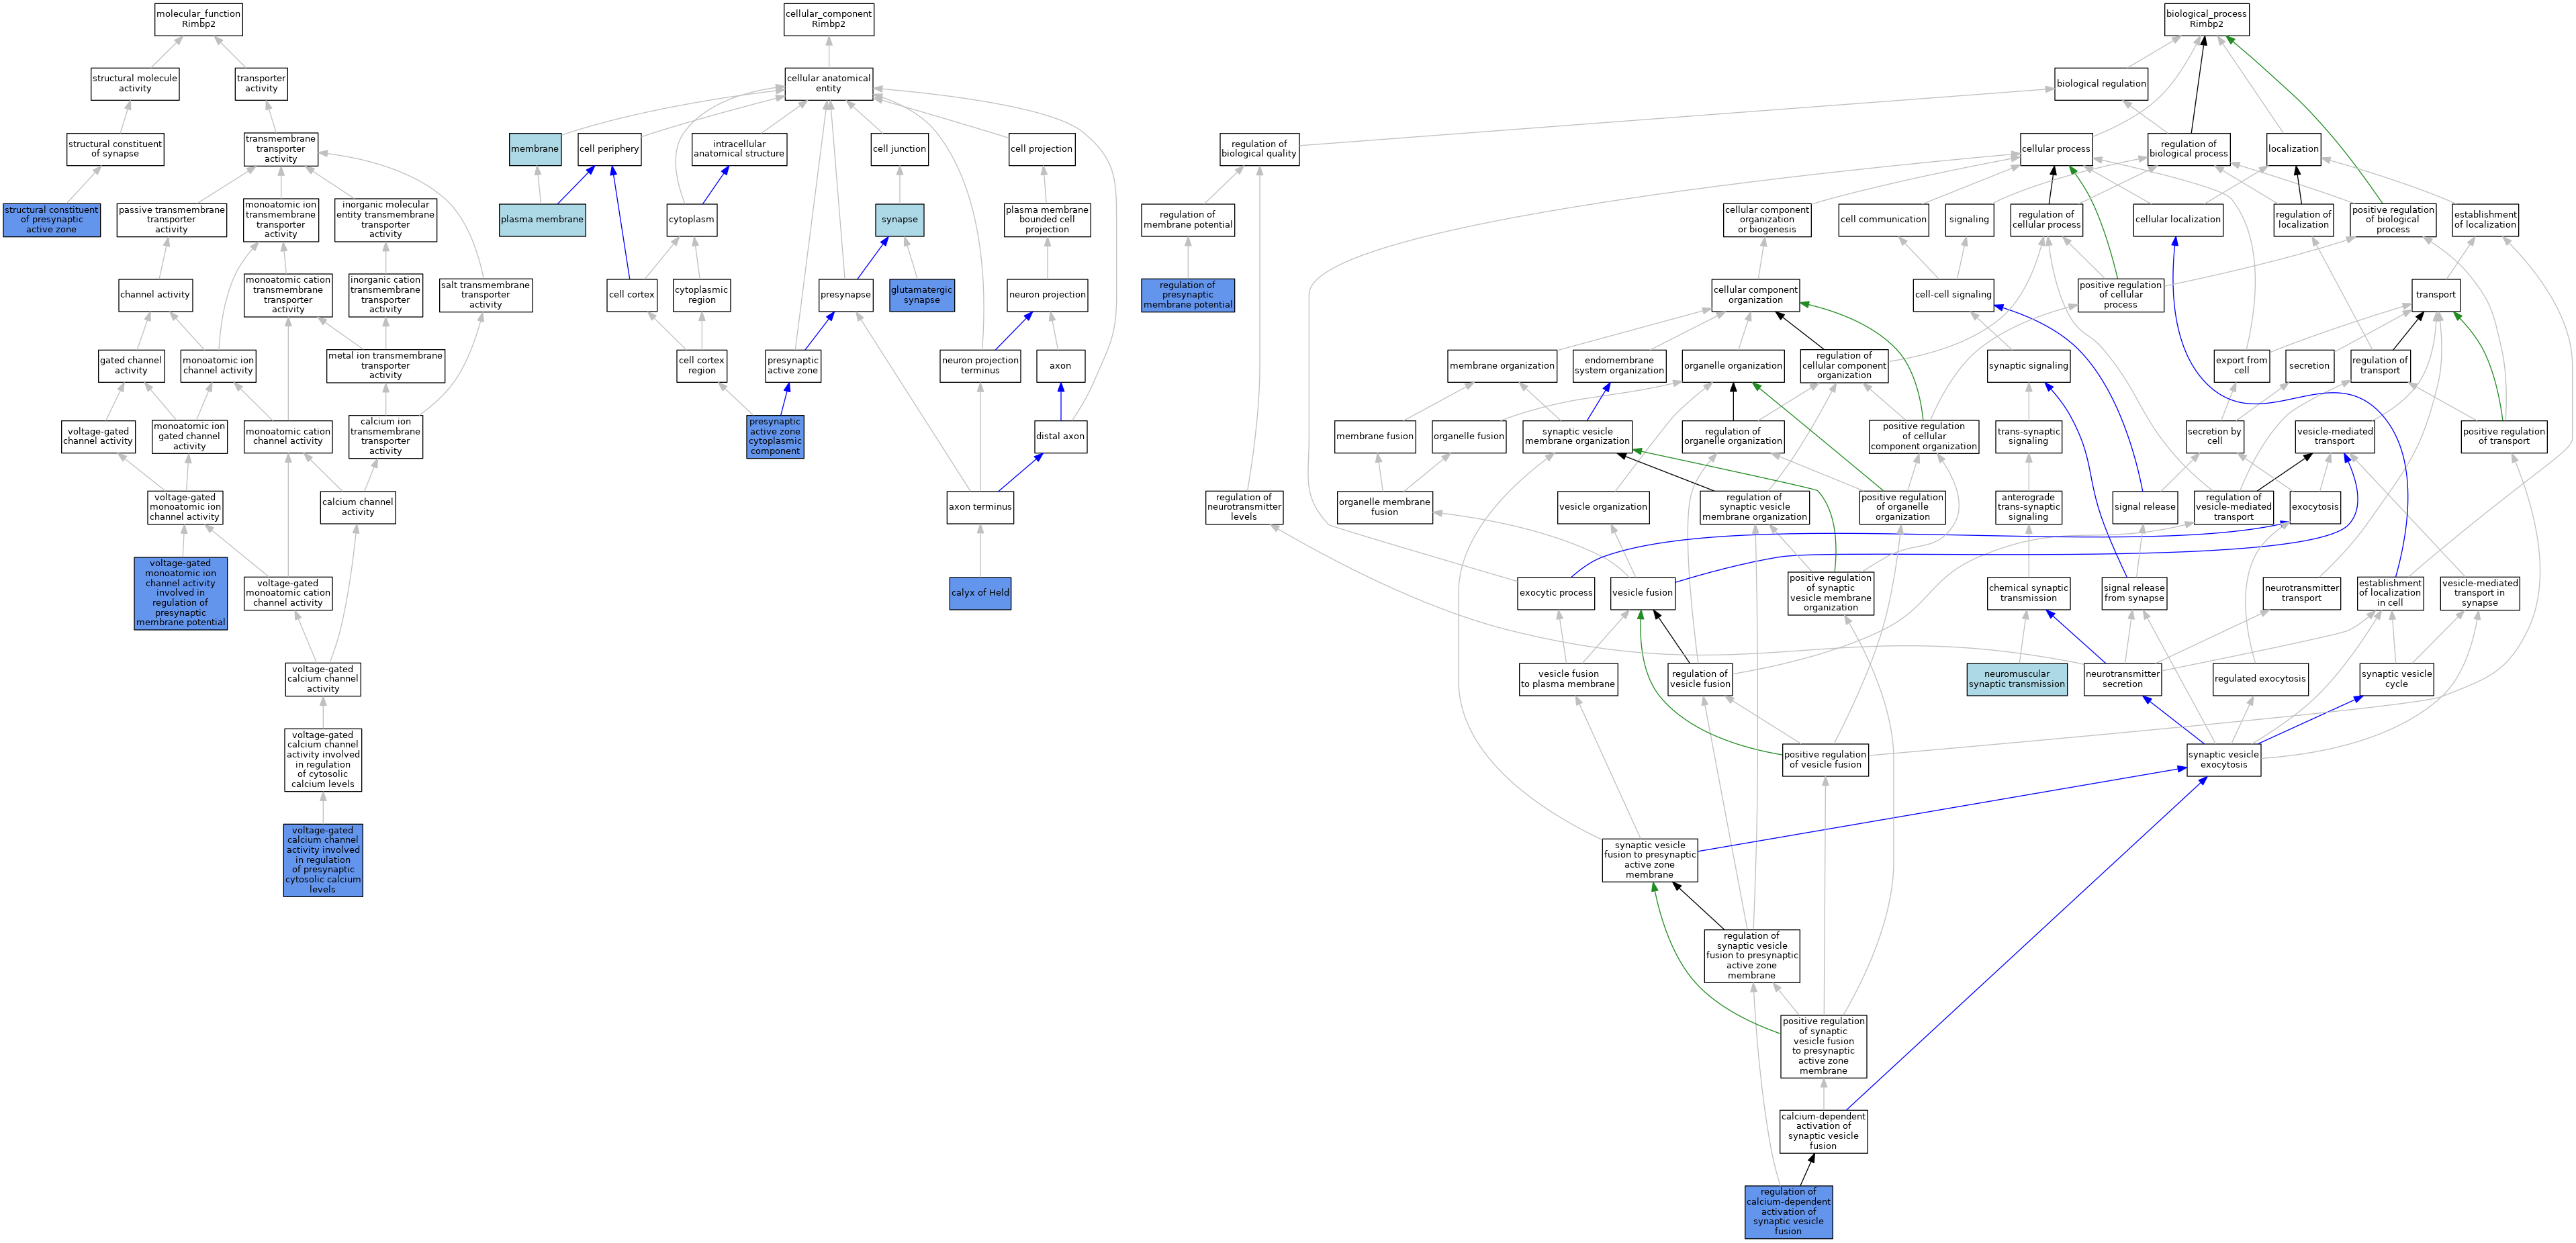Select the 'cellular_component Rimbp2' root node

click(828, 19)
